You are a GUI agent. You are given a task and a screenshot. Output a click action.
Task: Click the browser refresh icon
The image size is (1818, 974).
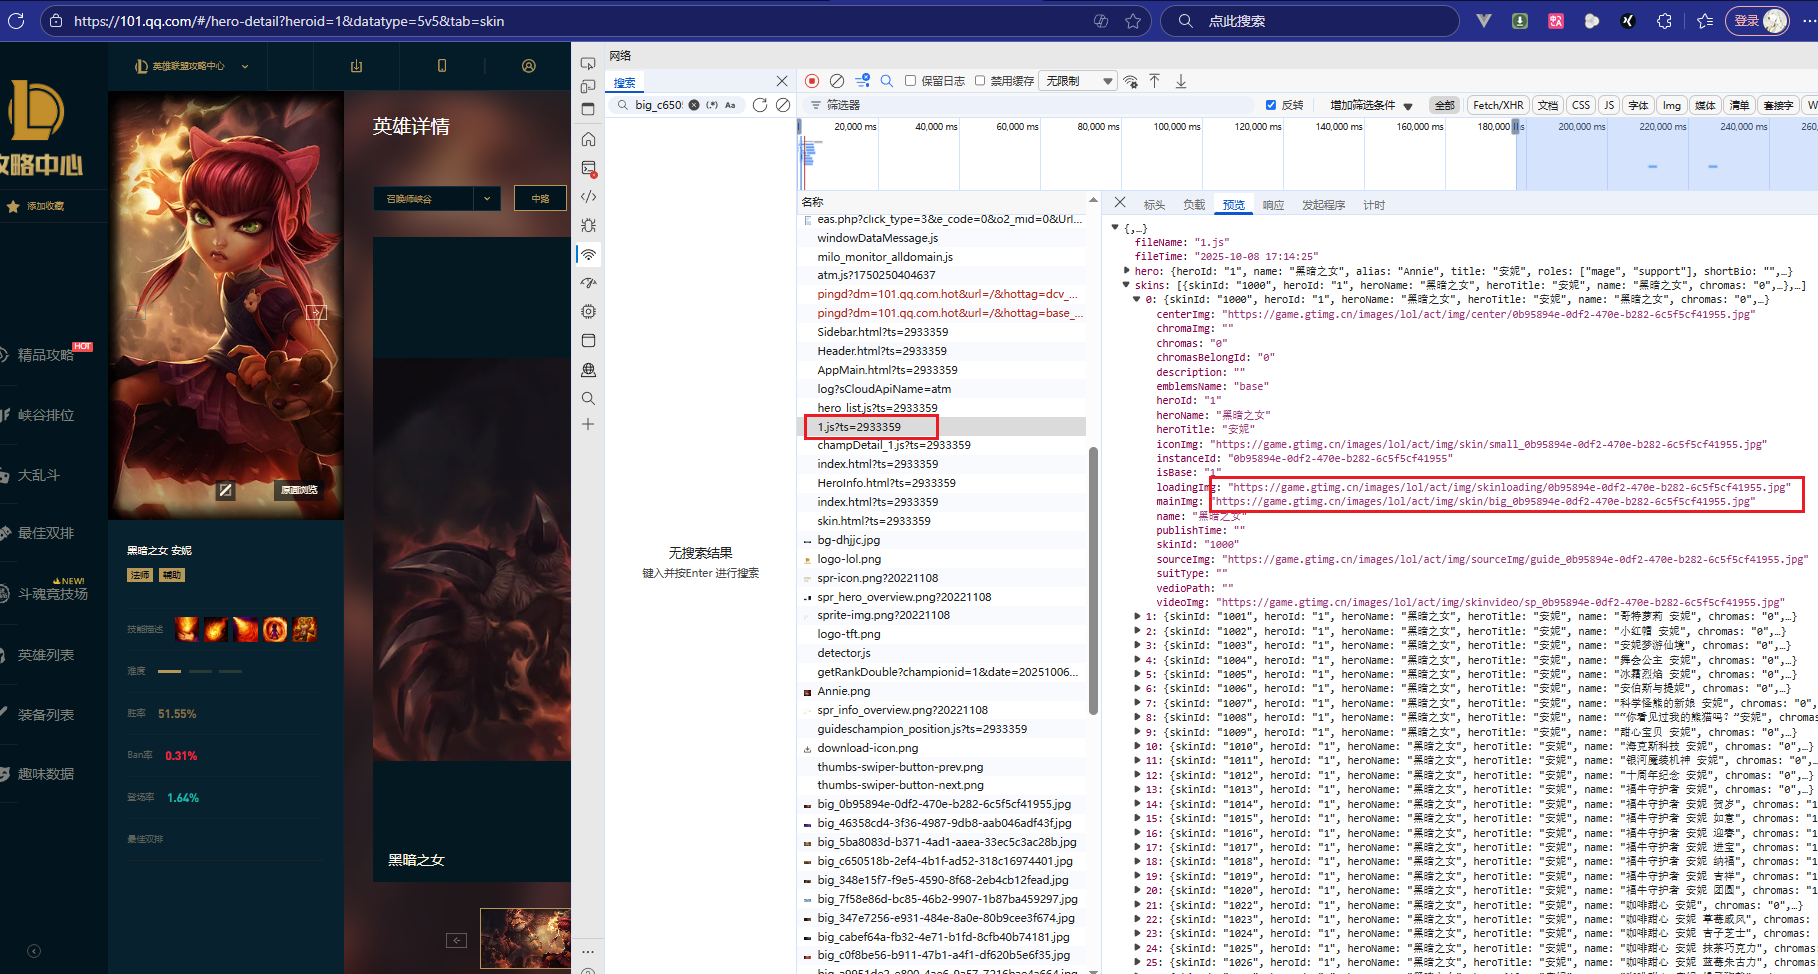pos(16,20)
